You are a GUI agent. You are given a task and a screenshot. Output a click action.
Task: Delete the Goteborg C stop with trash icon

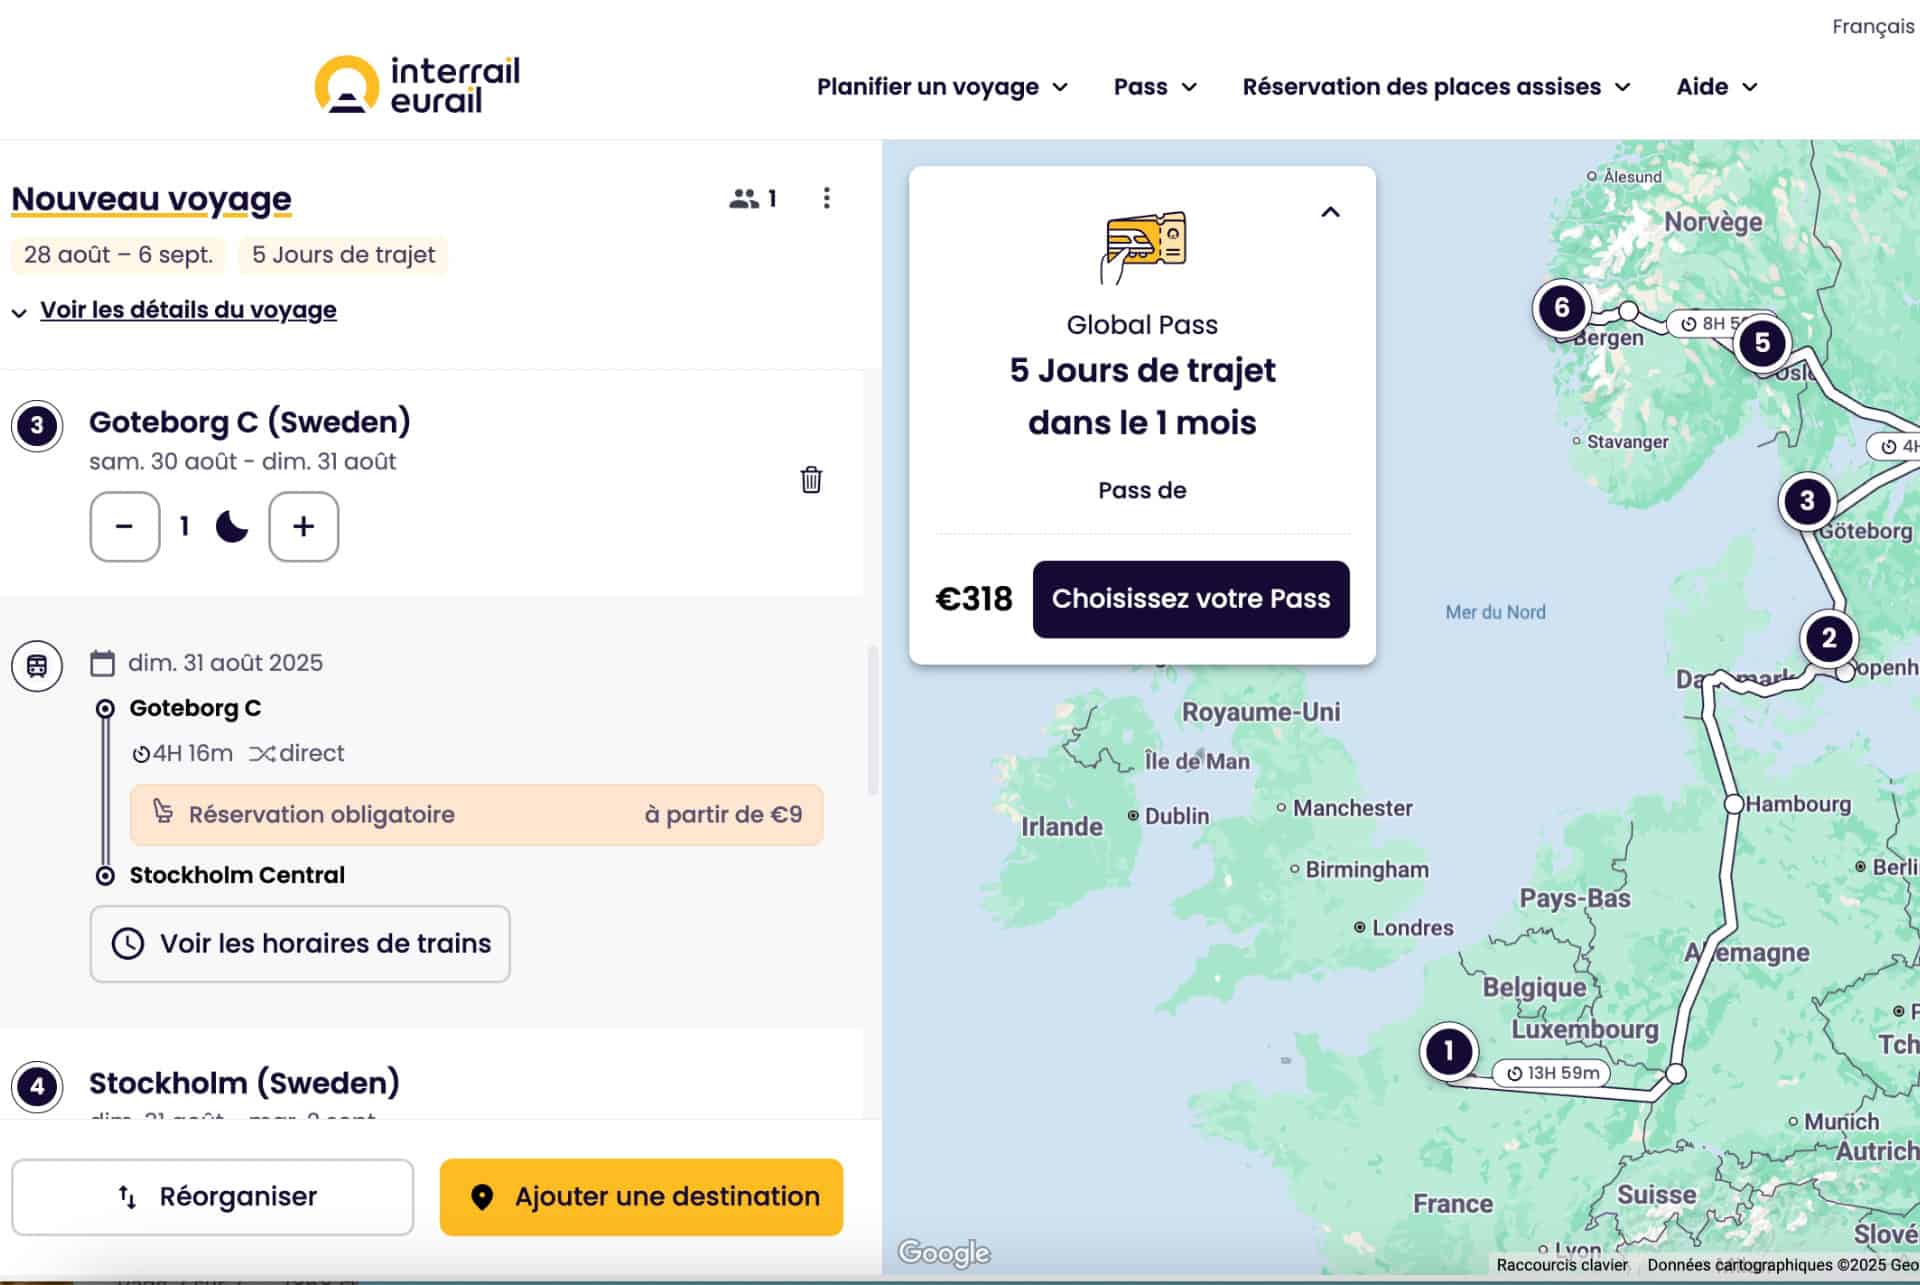(811, 480)
